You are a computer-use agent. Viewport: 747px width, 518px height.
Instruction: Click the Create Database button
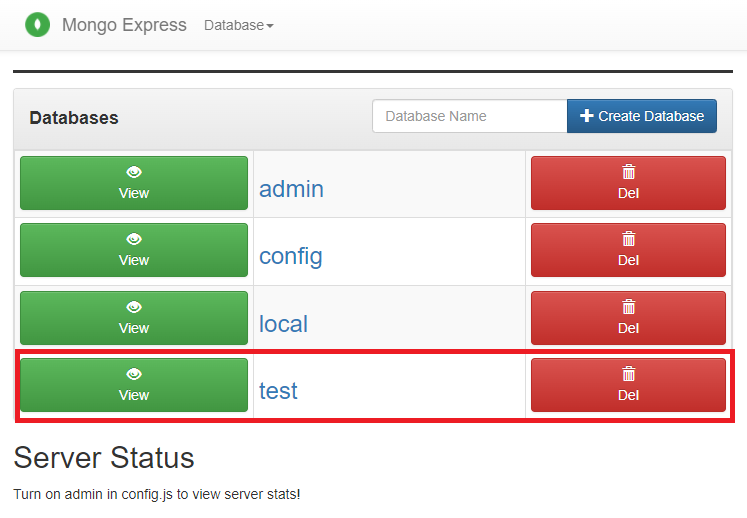coord(642,116)
